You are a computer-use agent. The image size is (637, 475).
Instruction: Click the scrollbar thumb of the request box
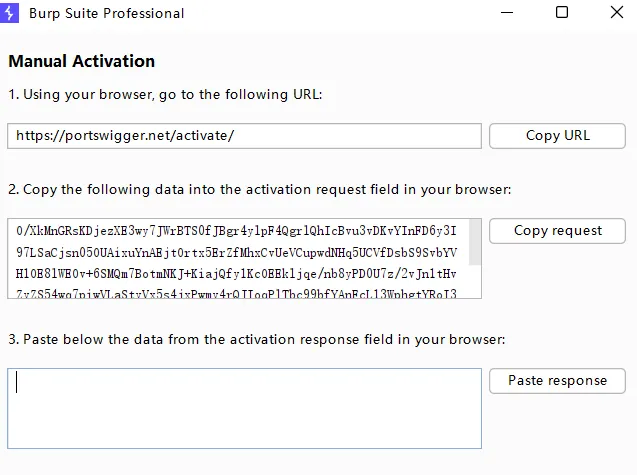click(x=475, y=242)
